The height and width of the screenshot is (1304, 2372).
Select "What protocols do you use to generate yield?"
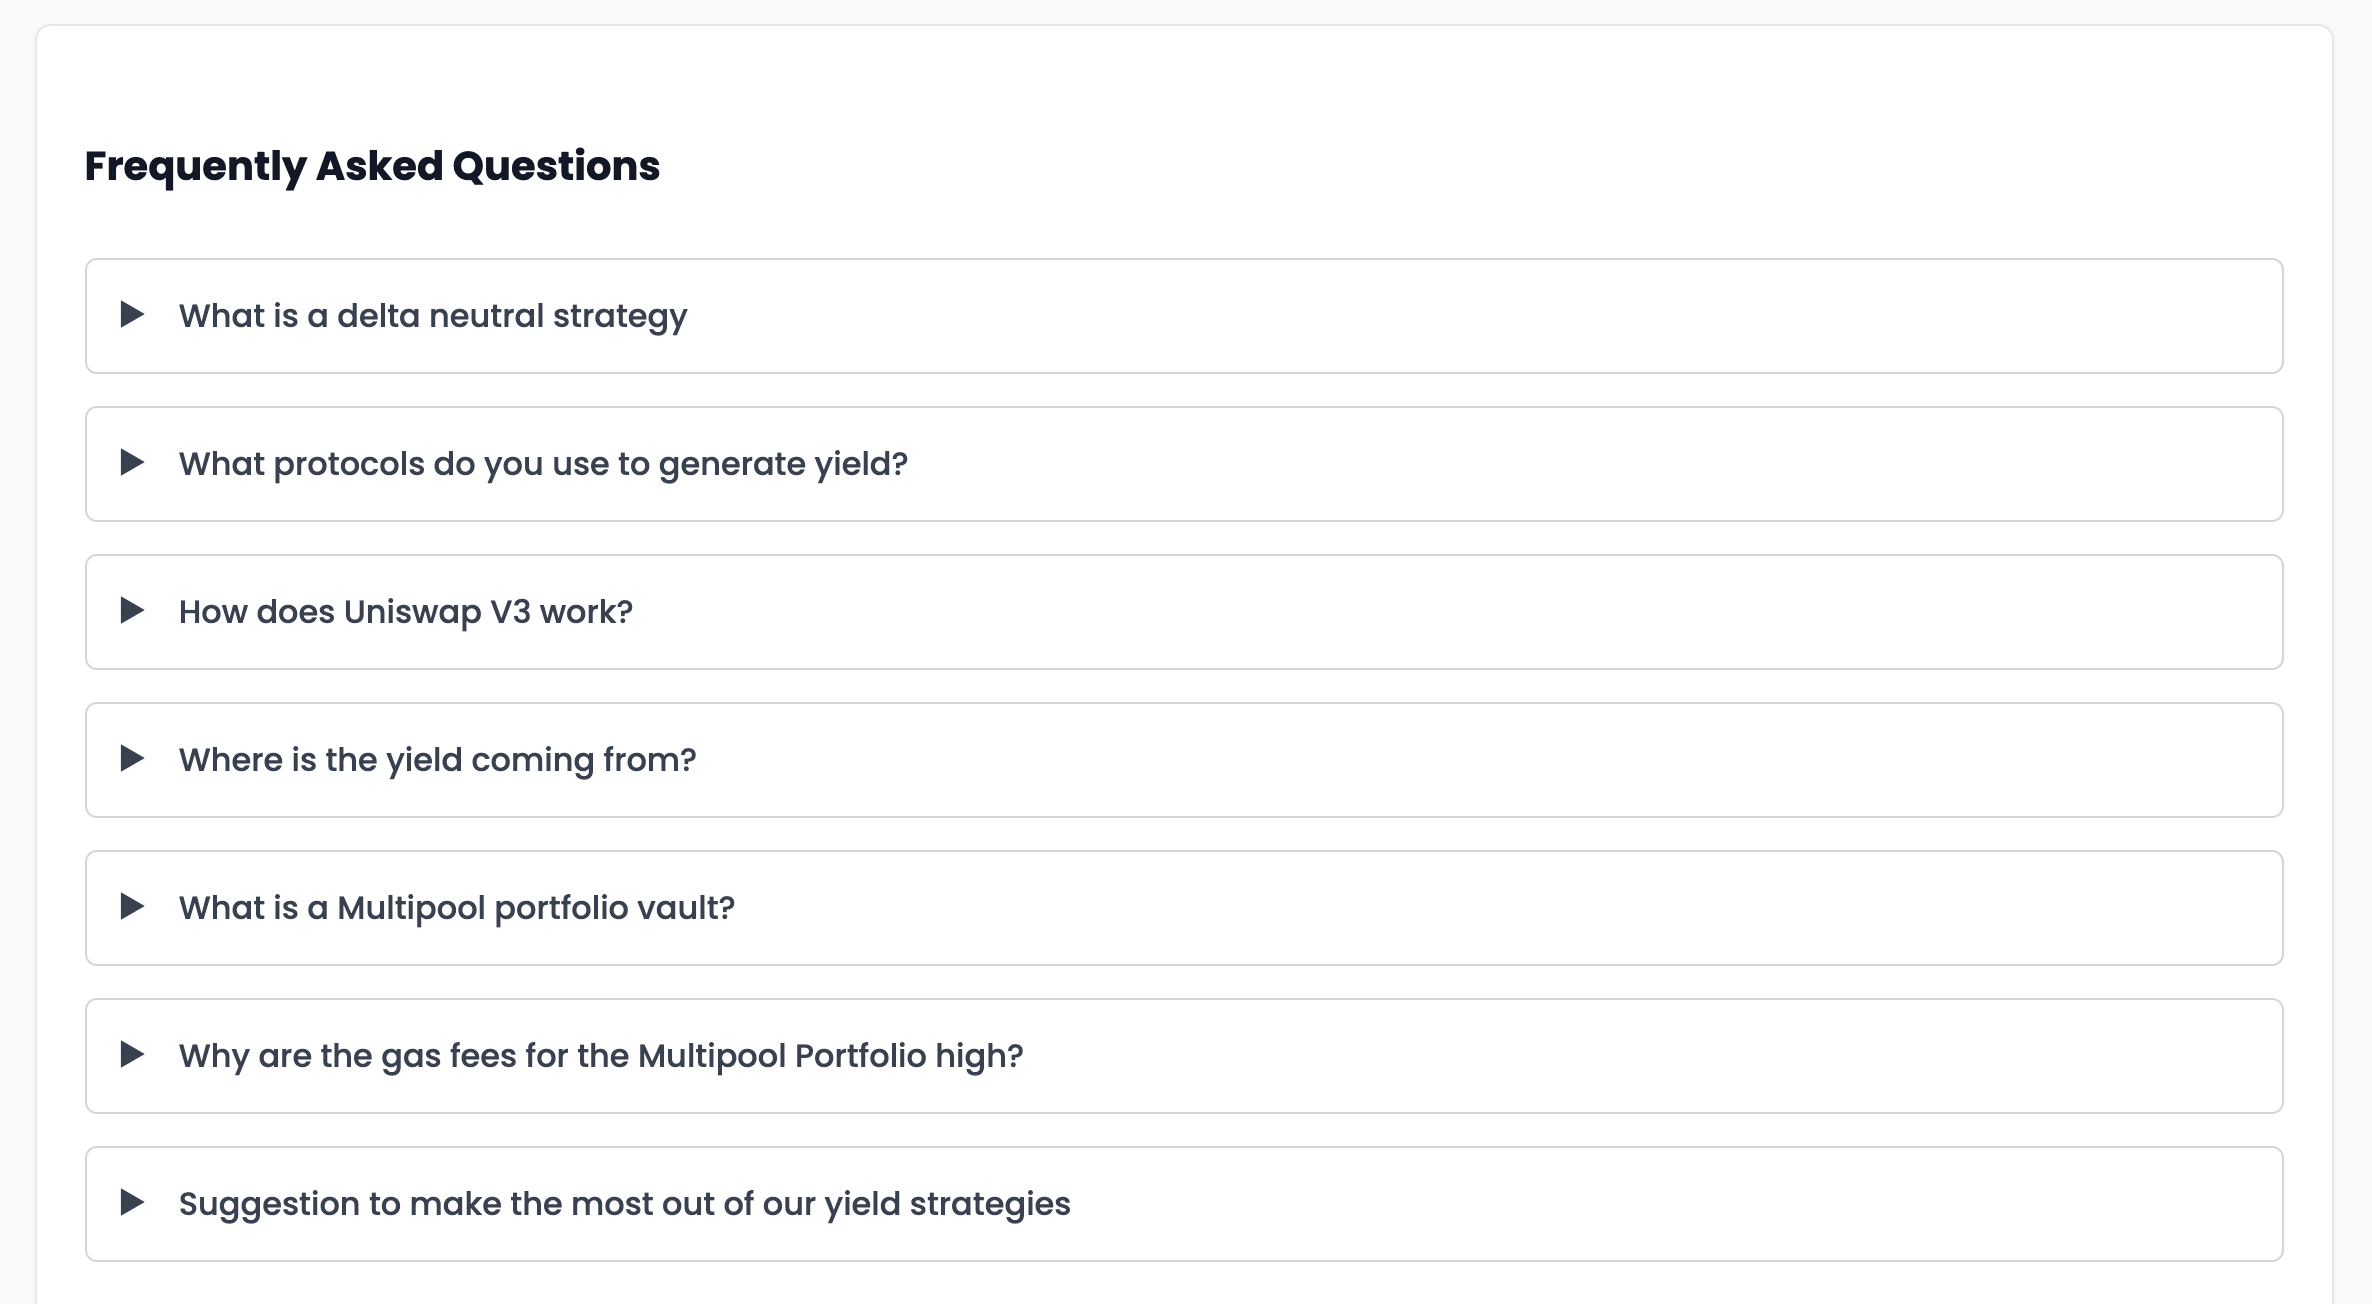point(543,464)
